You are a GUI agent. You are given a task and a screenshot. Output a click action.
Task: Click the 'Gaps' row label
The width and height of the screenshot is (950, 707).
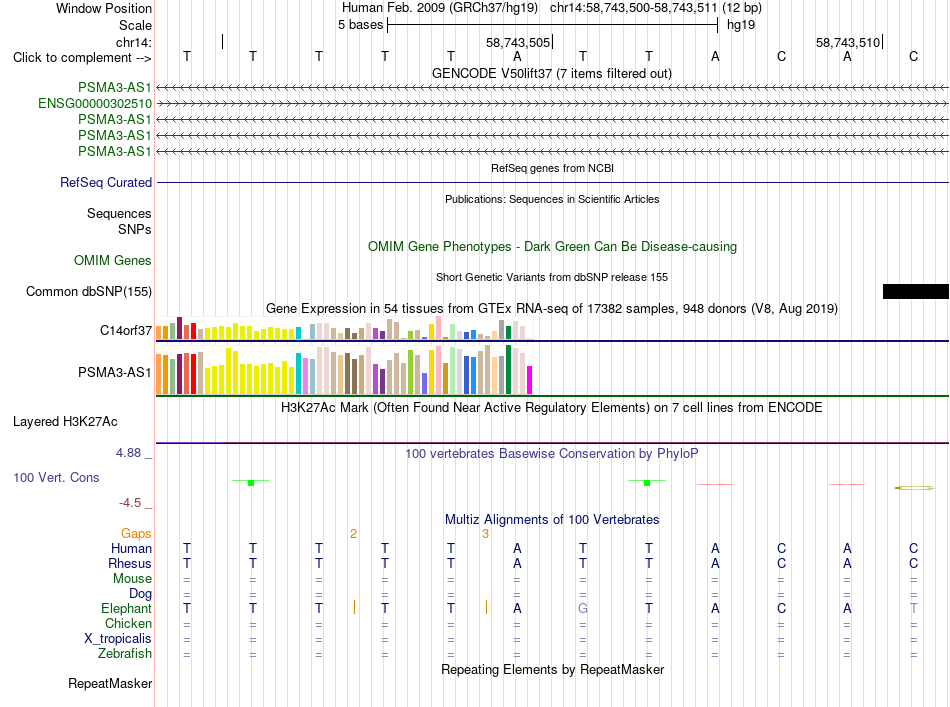(136, 533)
